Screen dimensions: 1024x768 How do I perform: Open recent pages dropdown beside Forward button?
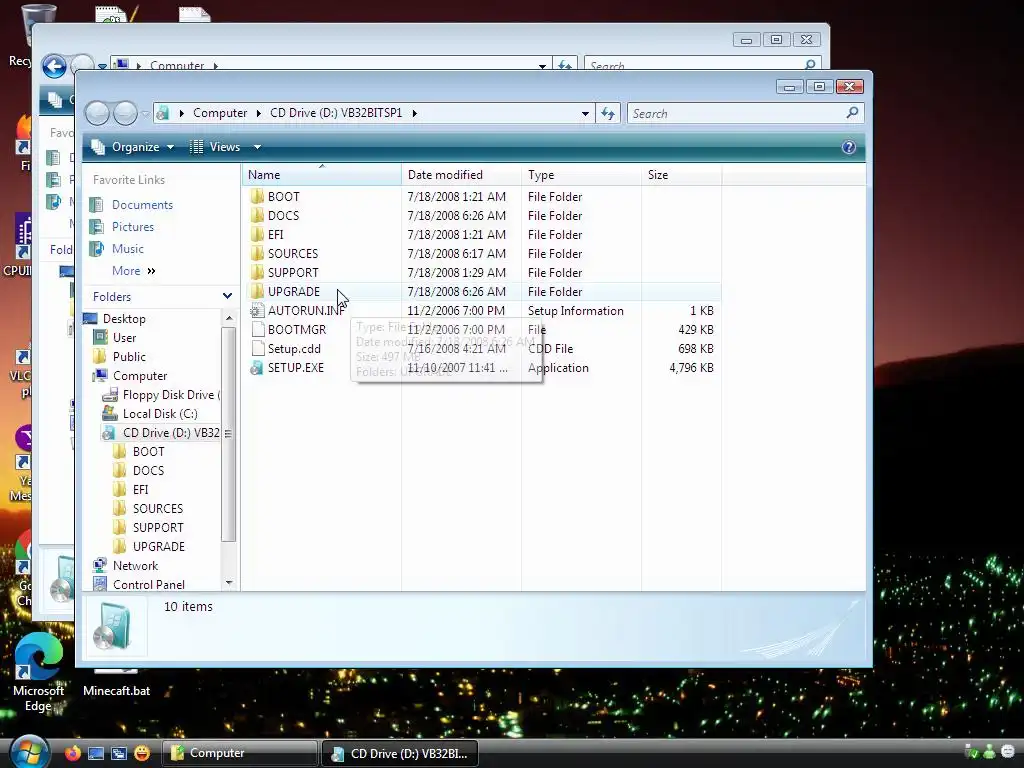tap(145, 114)
